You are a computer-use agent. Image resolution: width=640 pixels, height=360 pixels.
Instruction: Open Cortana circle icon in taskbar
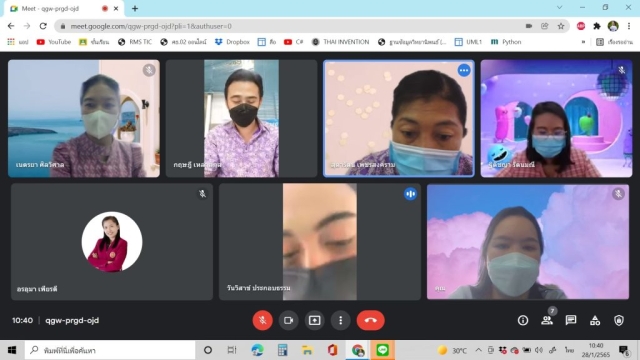(208, 350)
